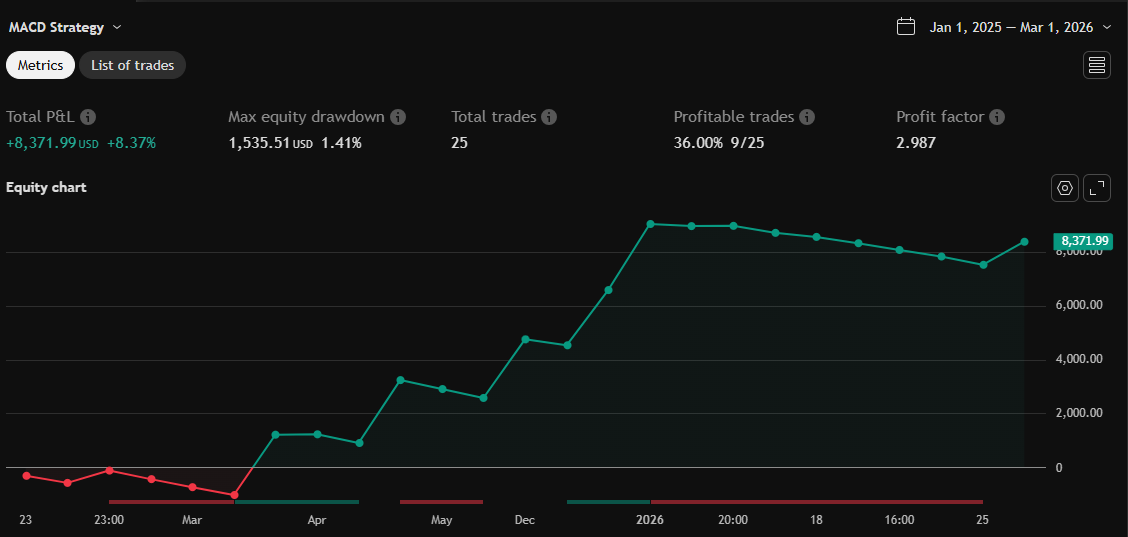This screenshot has width=1128, height=537.
Task: Click the short red bar left of May
Action: tap(441, 501)
